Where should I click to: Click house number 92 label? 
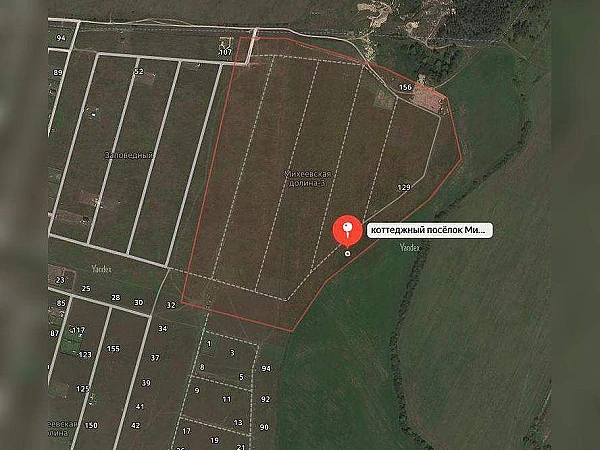coord(265,399)
